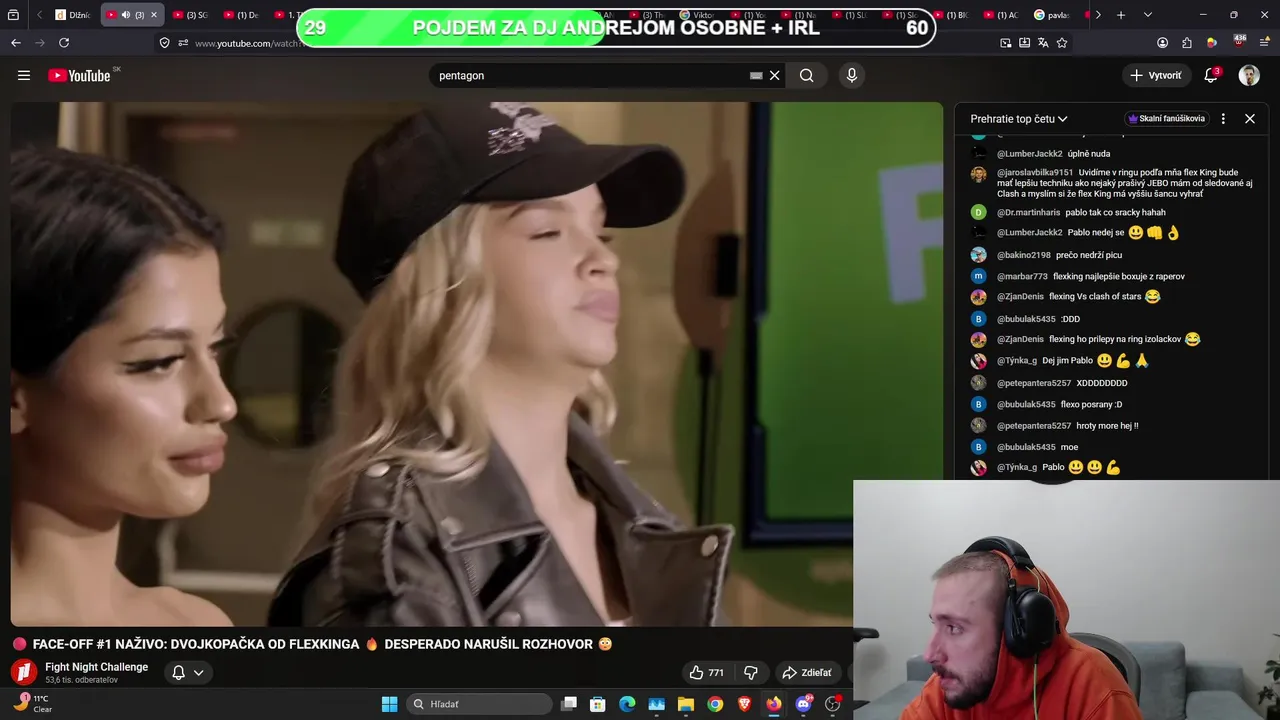
Task: Open the page translate icon in the address bar
Action: [x=1043, y=43]
